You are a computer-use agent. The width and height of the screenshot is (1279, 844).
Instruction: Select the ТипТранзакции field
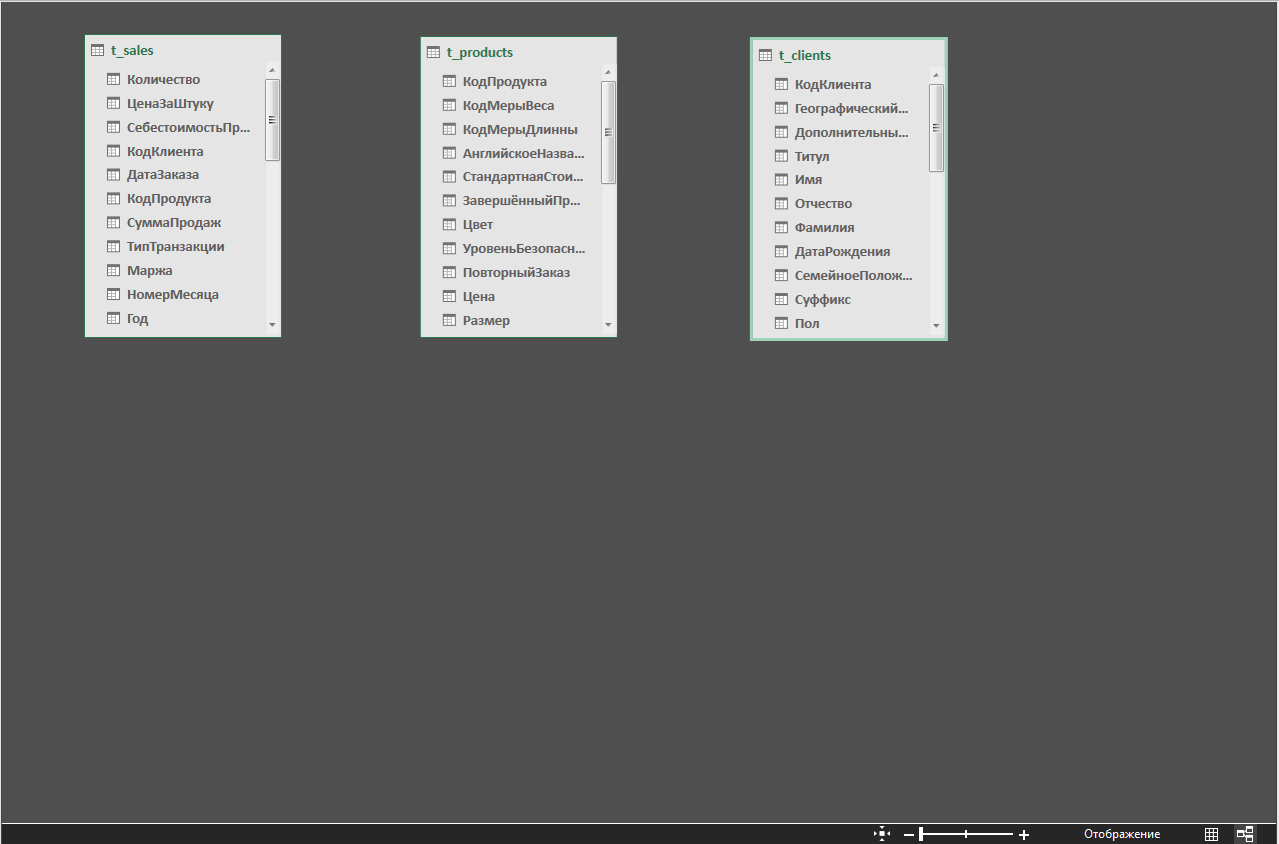point(176,247)
